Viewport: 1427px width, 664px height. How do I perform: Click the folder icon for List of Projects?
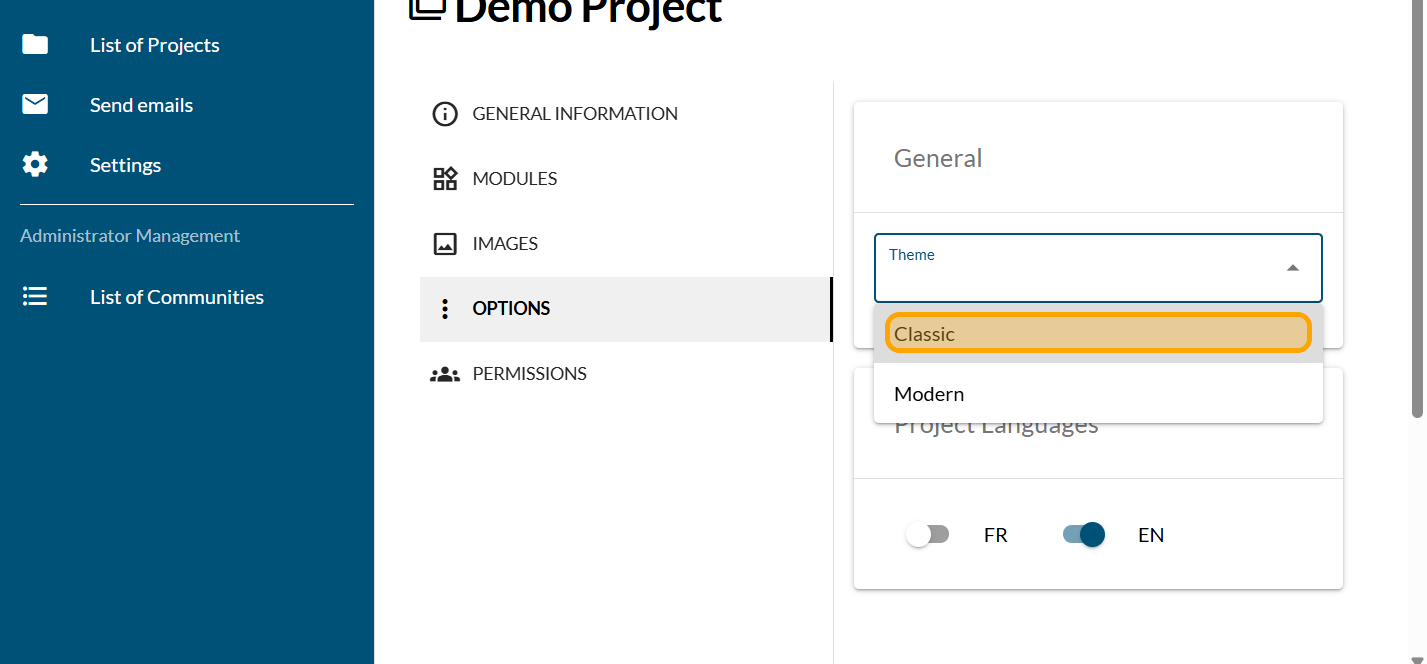35,45
